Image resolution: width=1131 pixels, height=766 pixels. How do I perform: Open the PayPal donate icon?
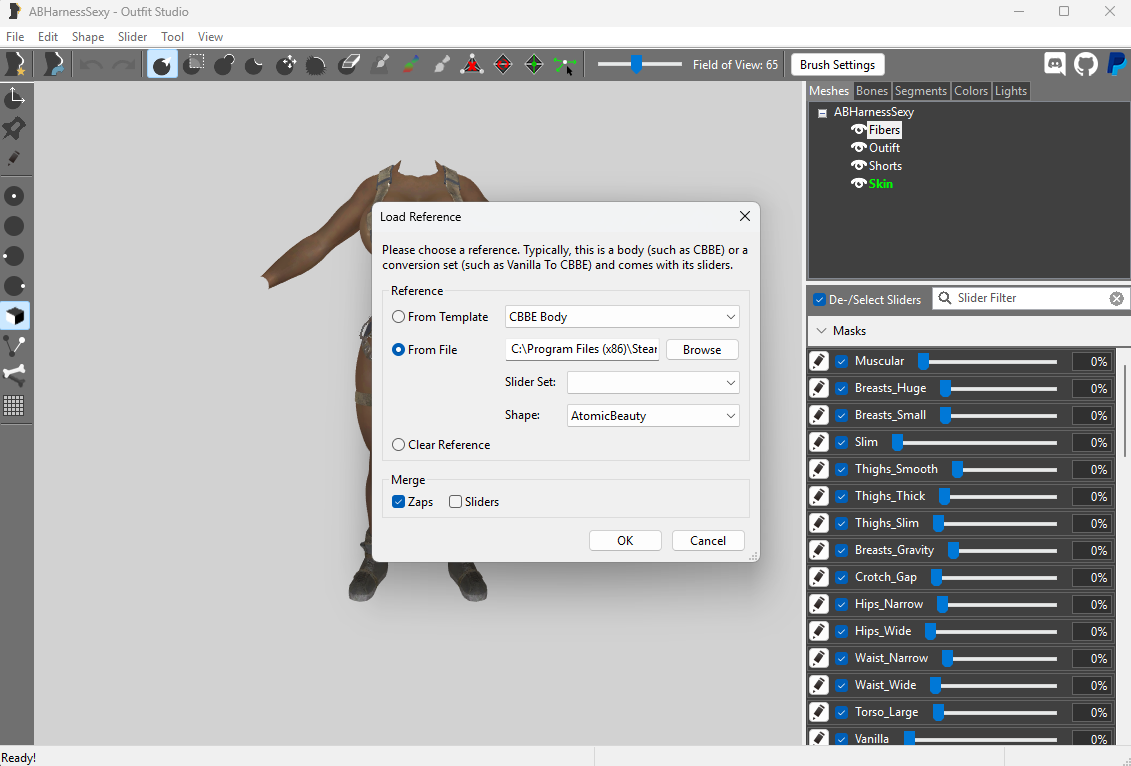click(1116, 64)
